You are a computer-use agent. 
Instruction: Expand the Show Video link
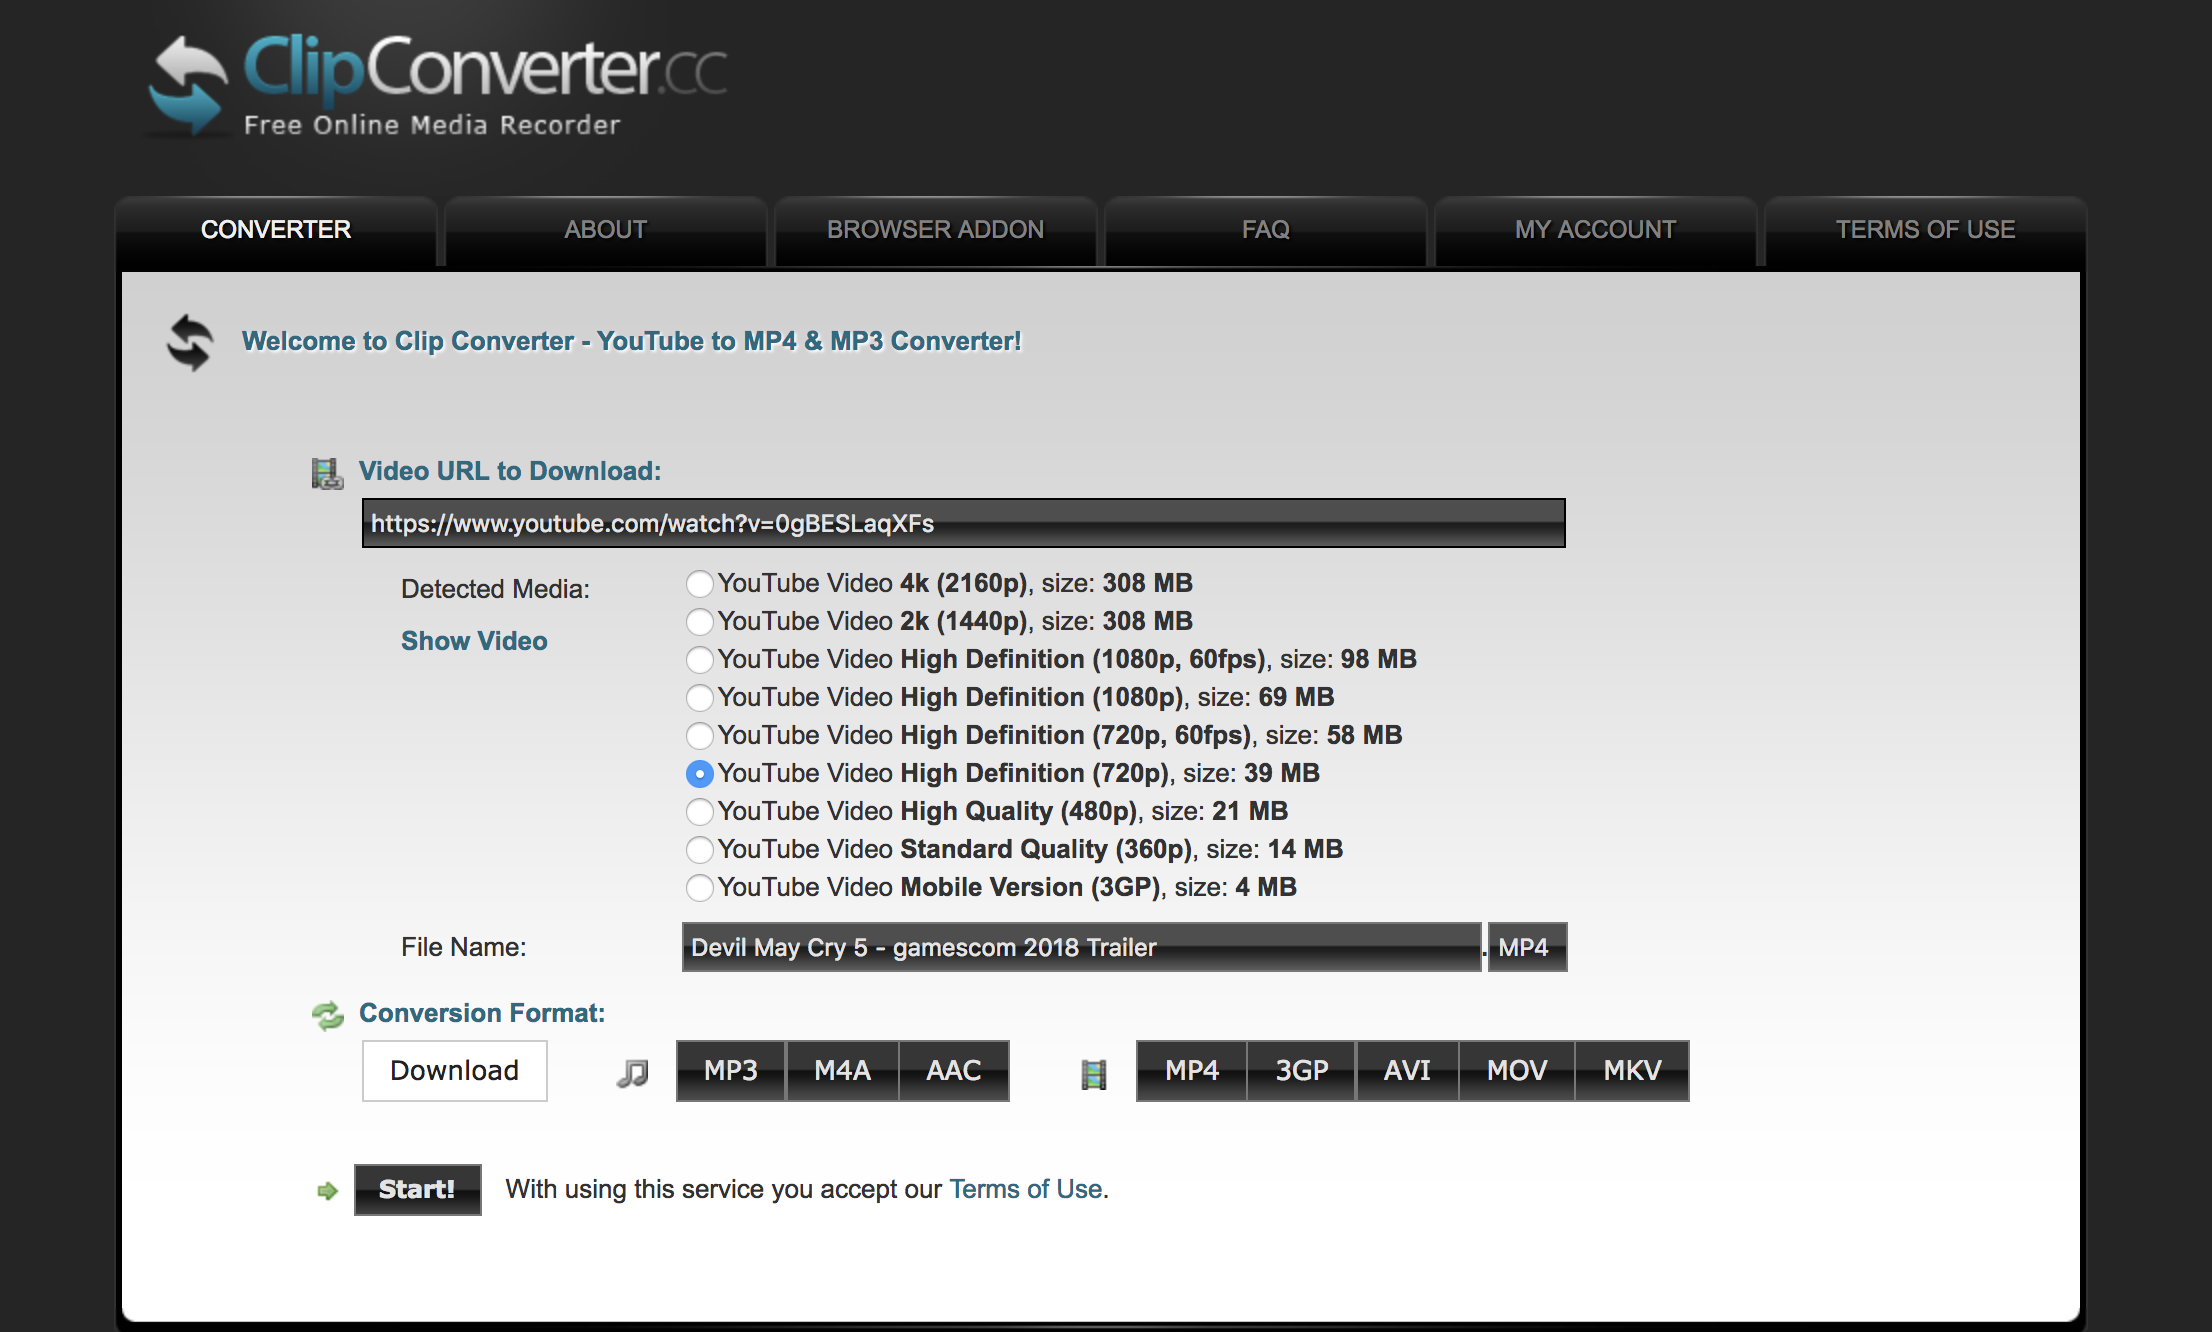(x=474, y=641)
